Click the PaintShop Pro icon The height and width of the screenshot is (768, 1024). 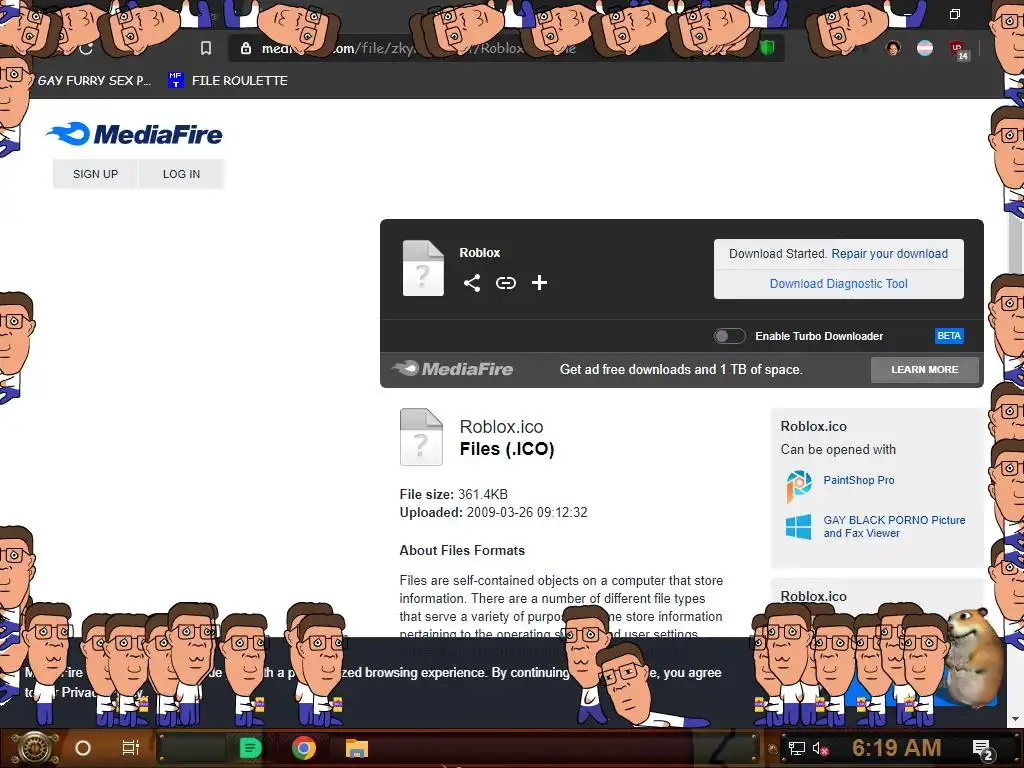tap(799, 486)
